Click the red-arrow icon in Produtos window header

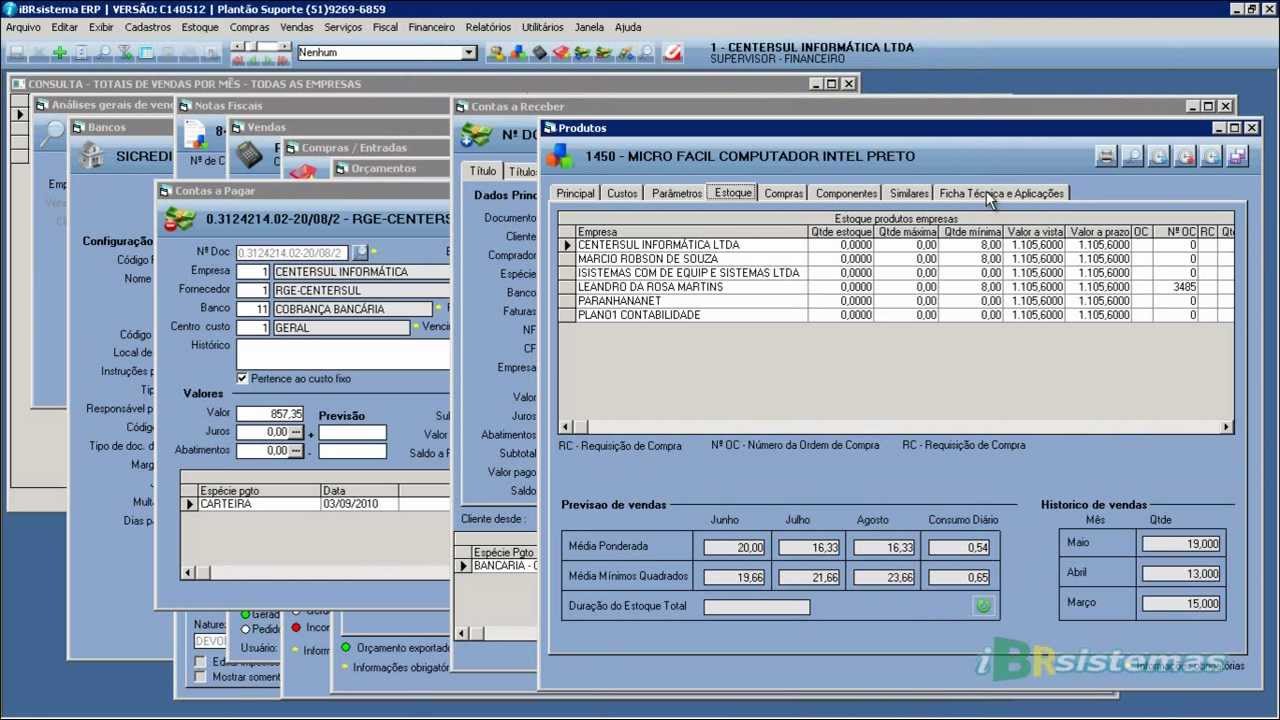1185,156
